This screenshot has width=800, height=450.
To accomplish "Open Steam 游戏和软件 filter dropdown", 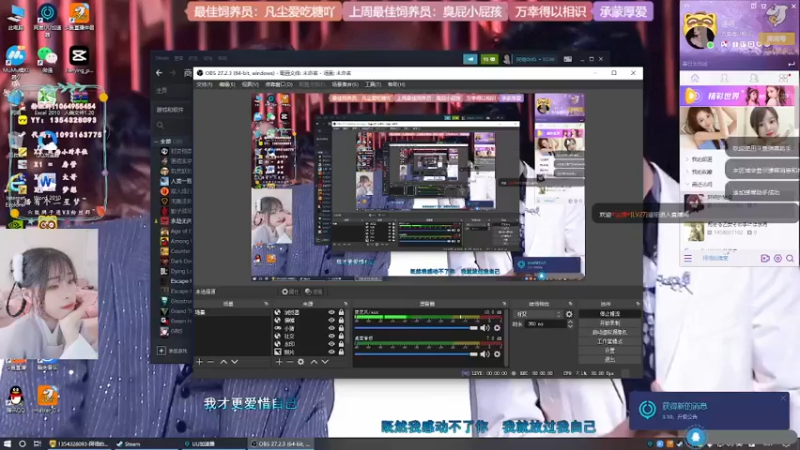I will pos(172,110).
